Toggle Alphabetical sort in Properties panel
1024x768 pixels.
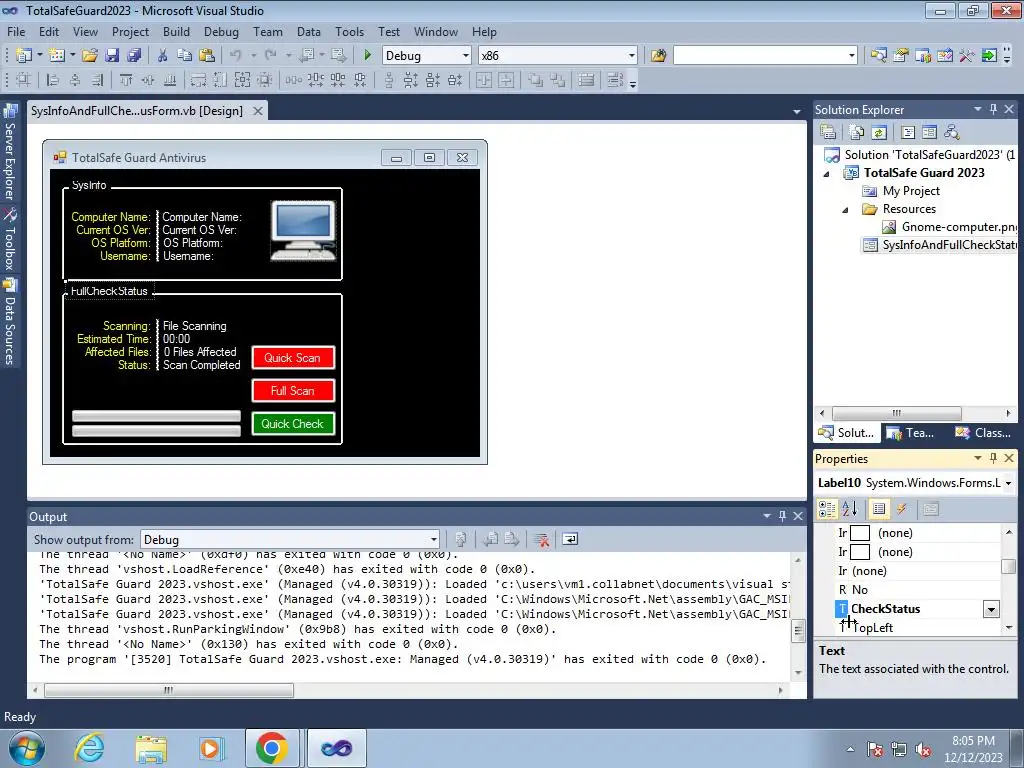pyautogui.click(x=850, y=509)
